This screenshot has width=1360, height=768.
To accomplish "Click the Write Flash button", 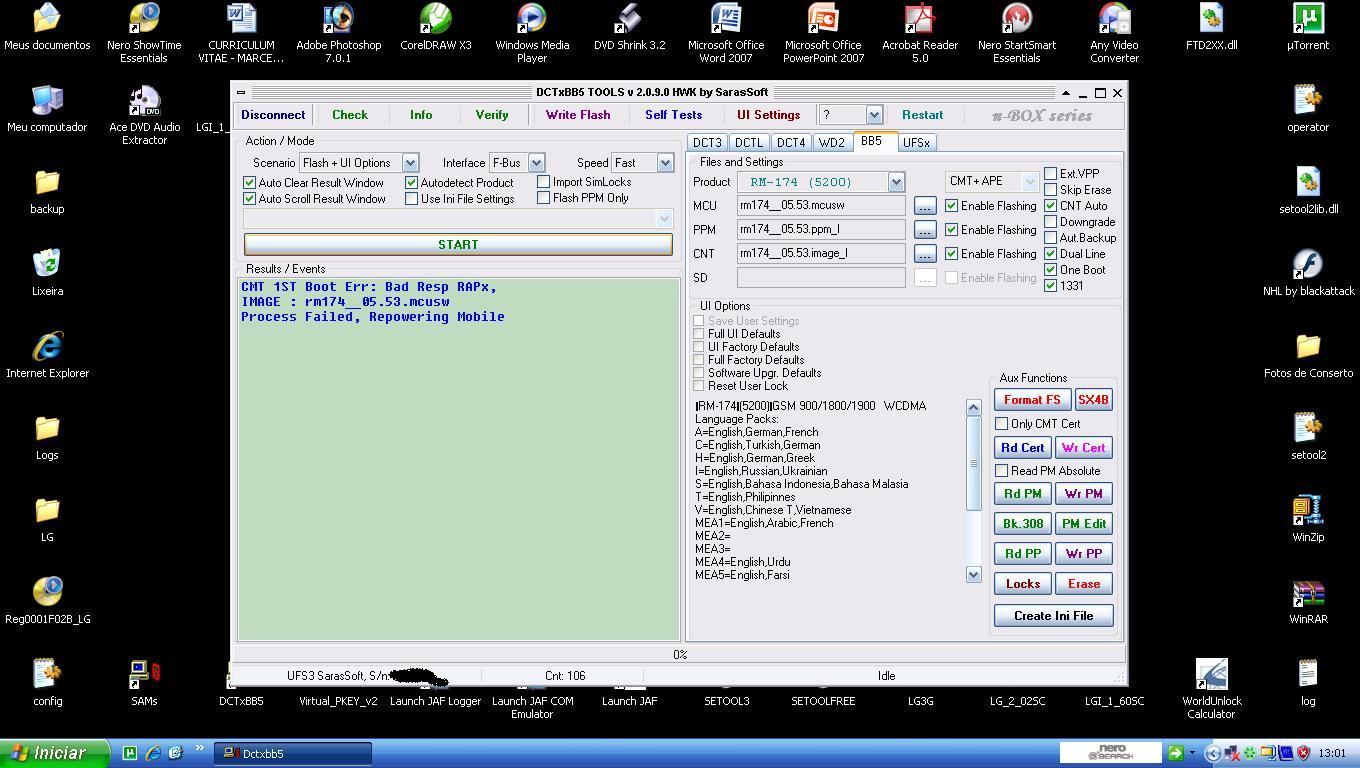I will (x=578, y=115).
